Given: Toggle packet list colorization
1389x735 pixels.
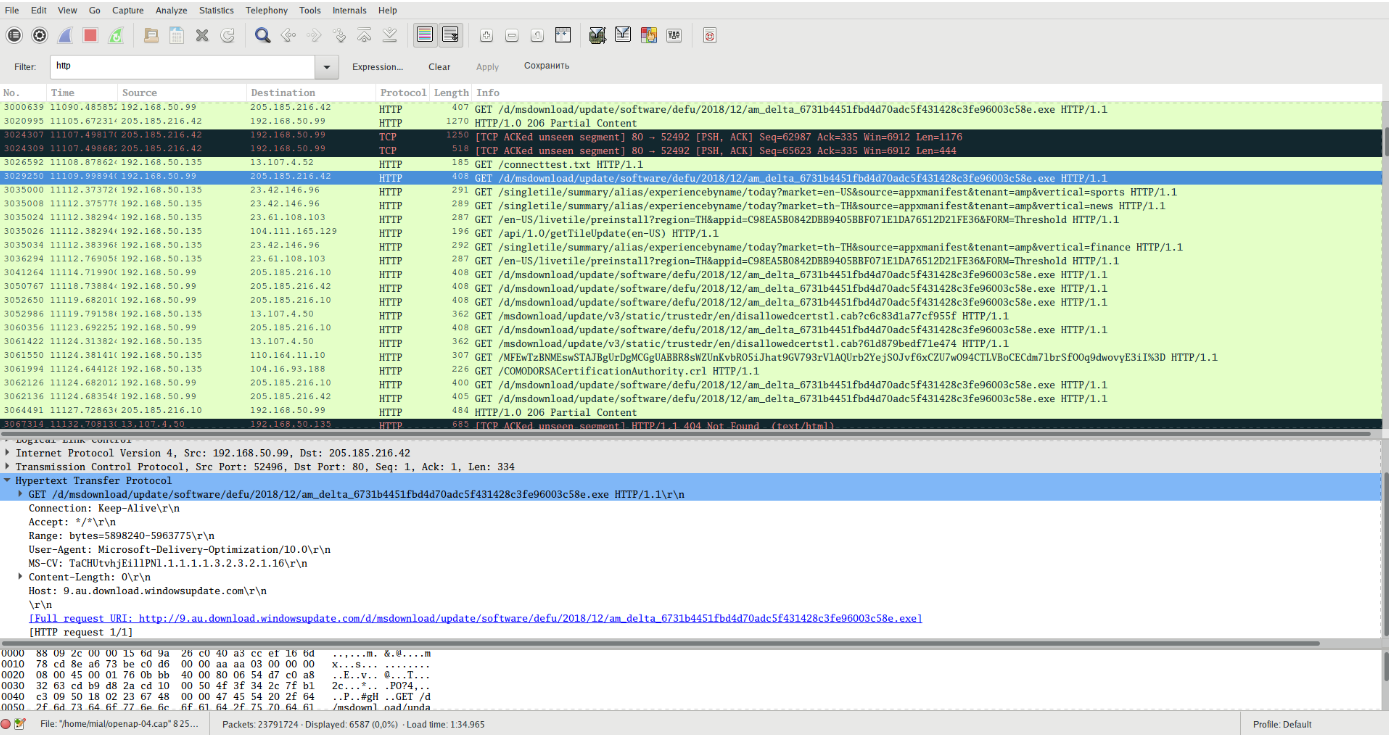Looking at the screenshot, I should (x=424, y=35).
